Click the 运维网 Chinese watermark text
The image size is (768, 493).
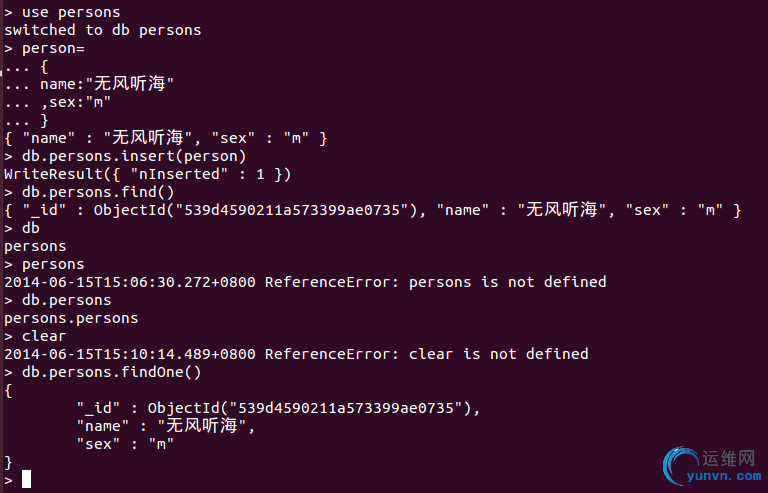coord(729,459)
